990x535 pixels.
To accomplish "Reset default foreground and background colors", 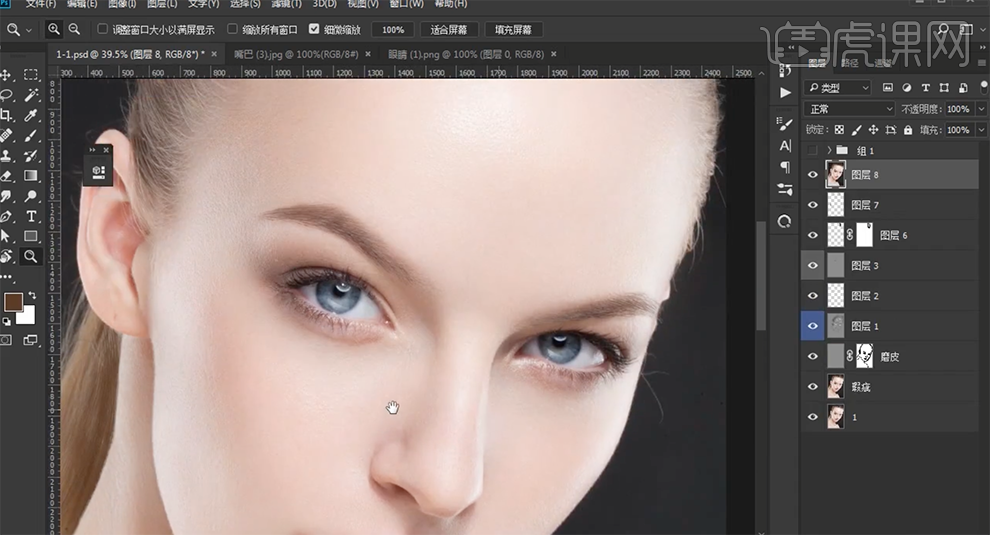I will click(x=6, y=322).
